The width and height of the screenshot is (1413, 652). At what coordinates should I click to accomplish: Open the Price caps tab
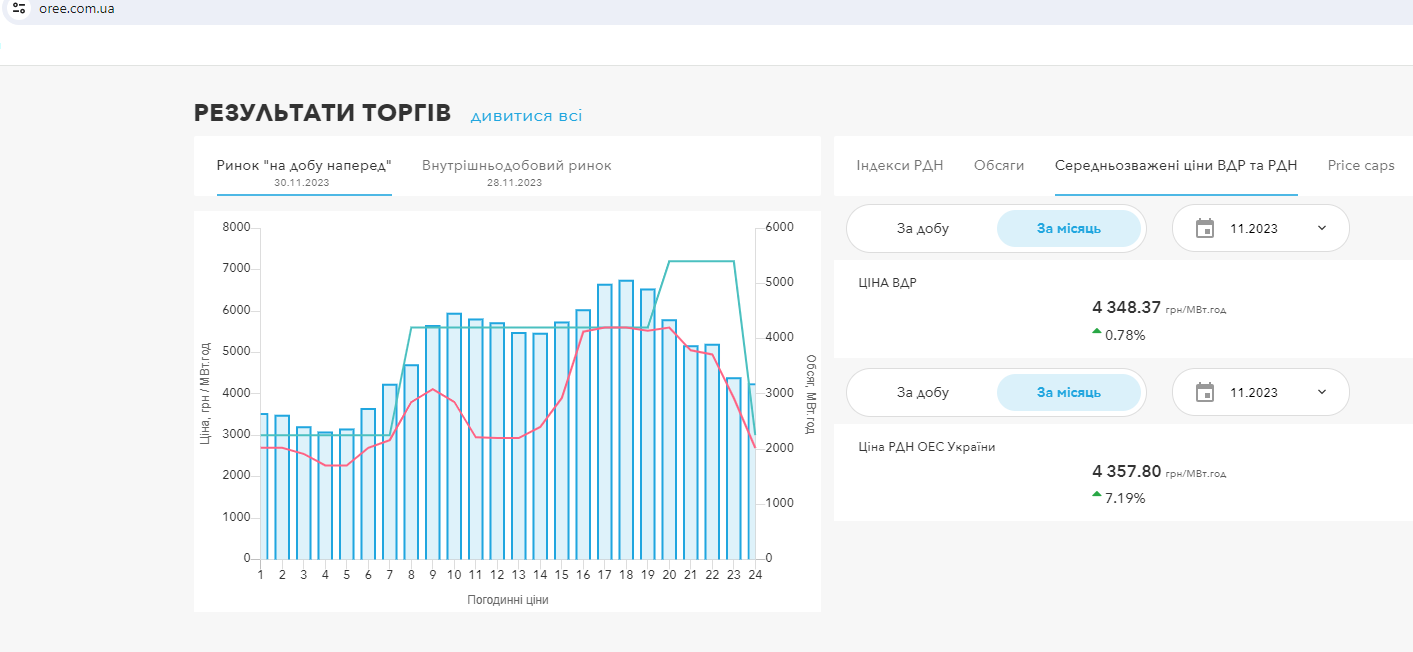(x=1360, y=165)
